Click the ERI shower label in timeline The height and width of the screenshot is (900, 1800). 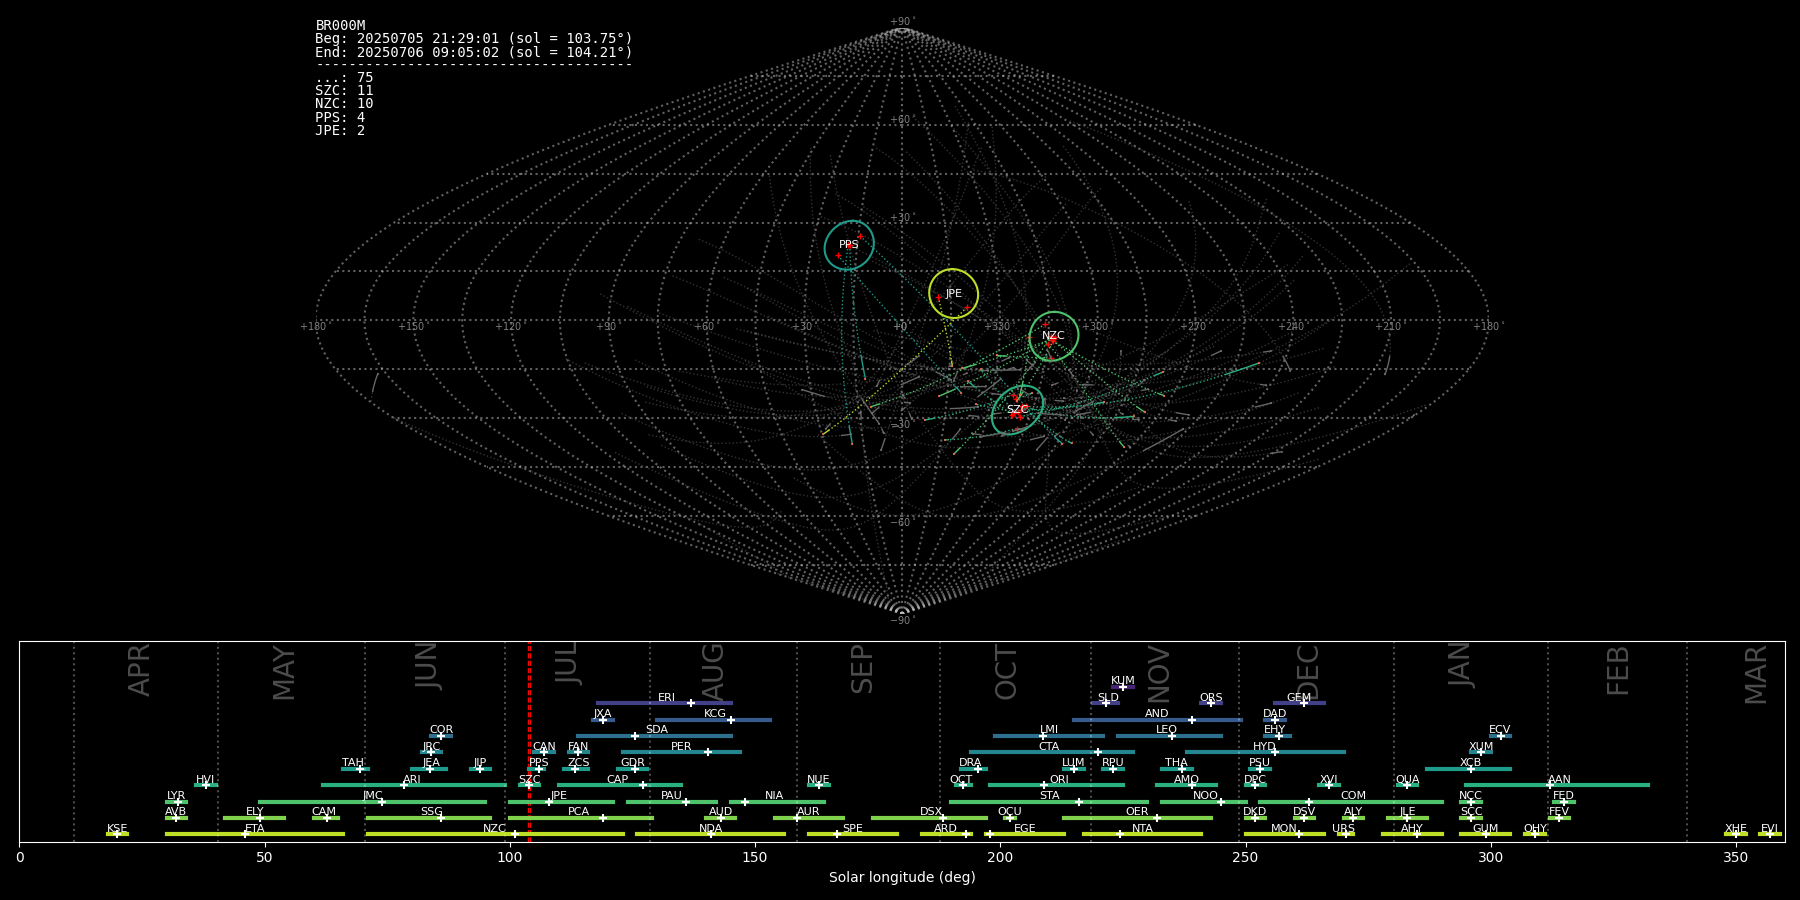click(x=666, y=698)
